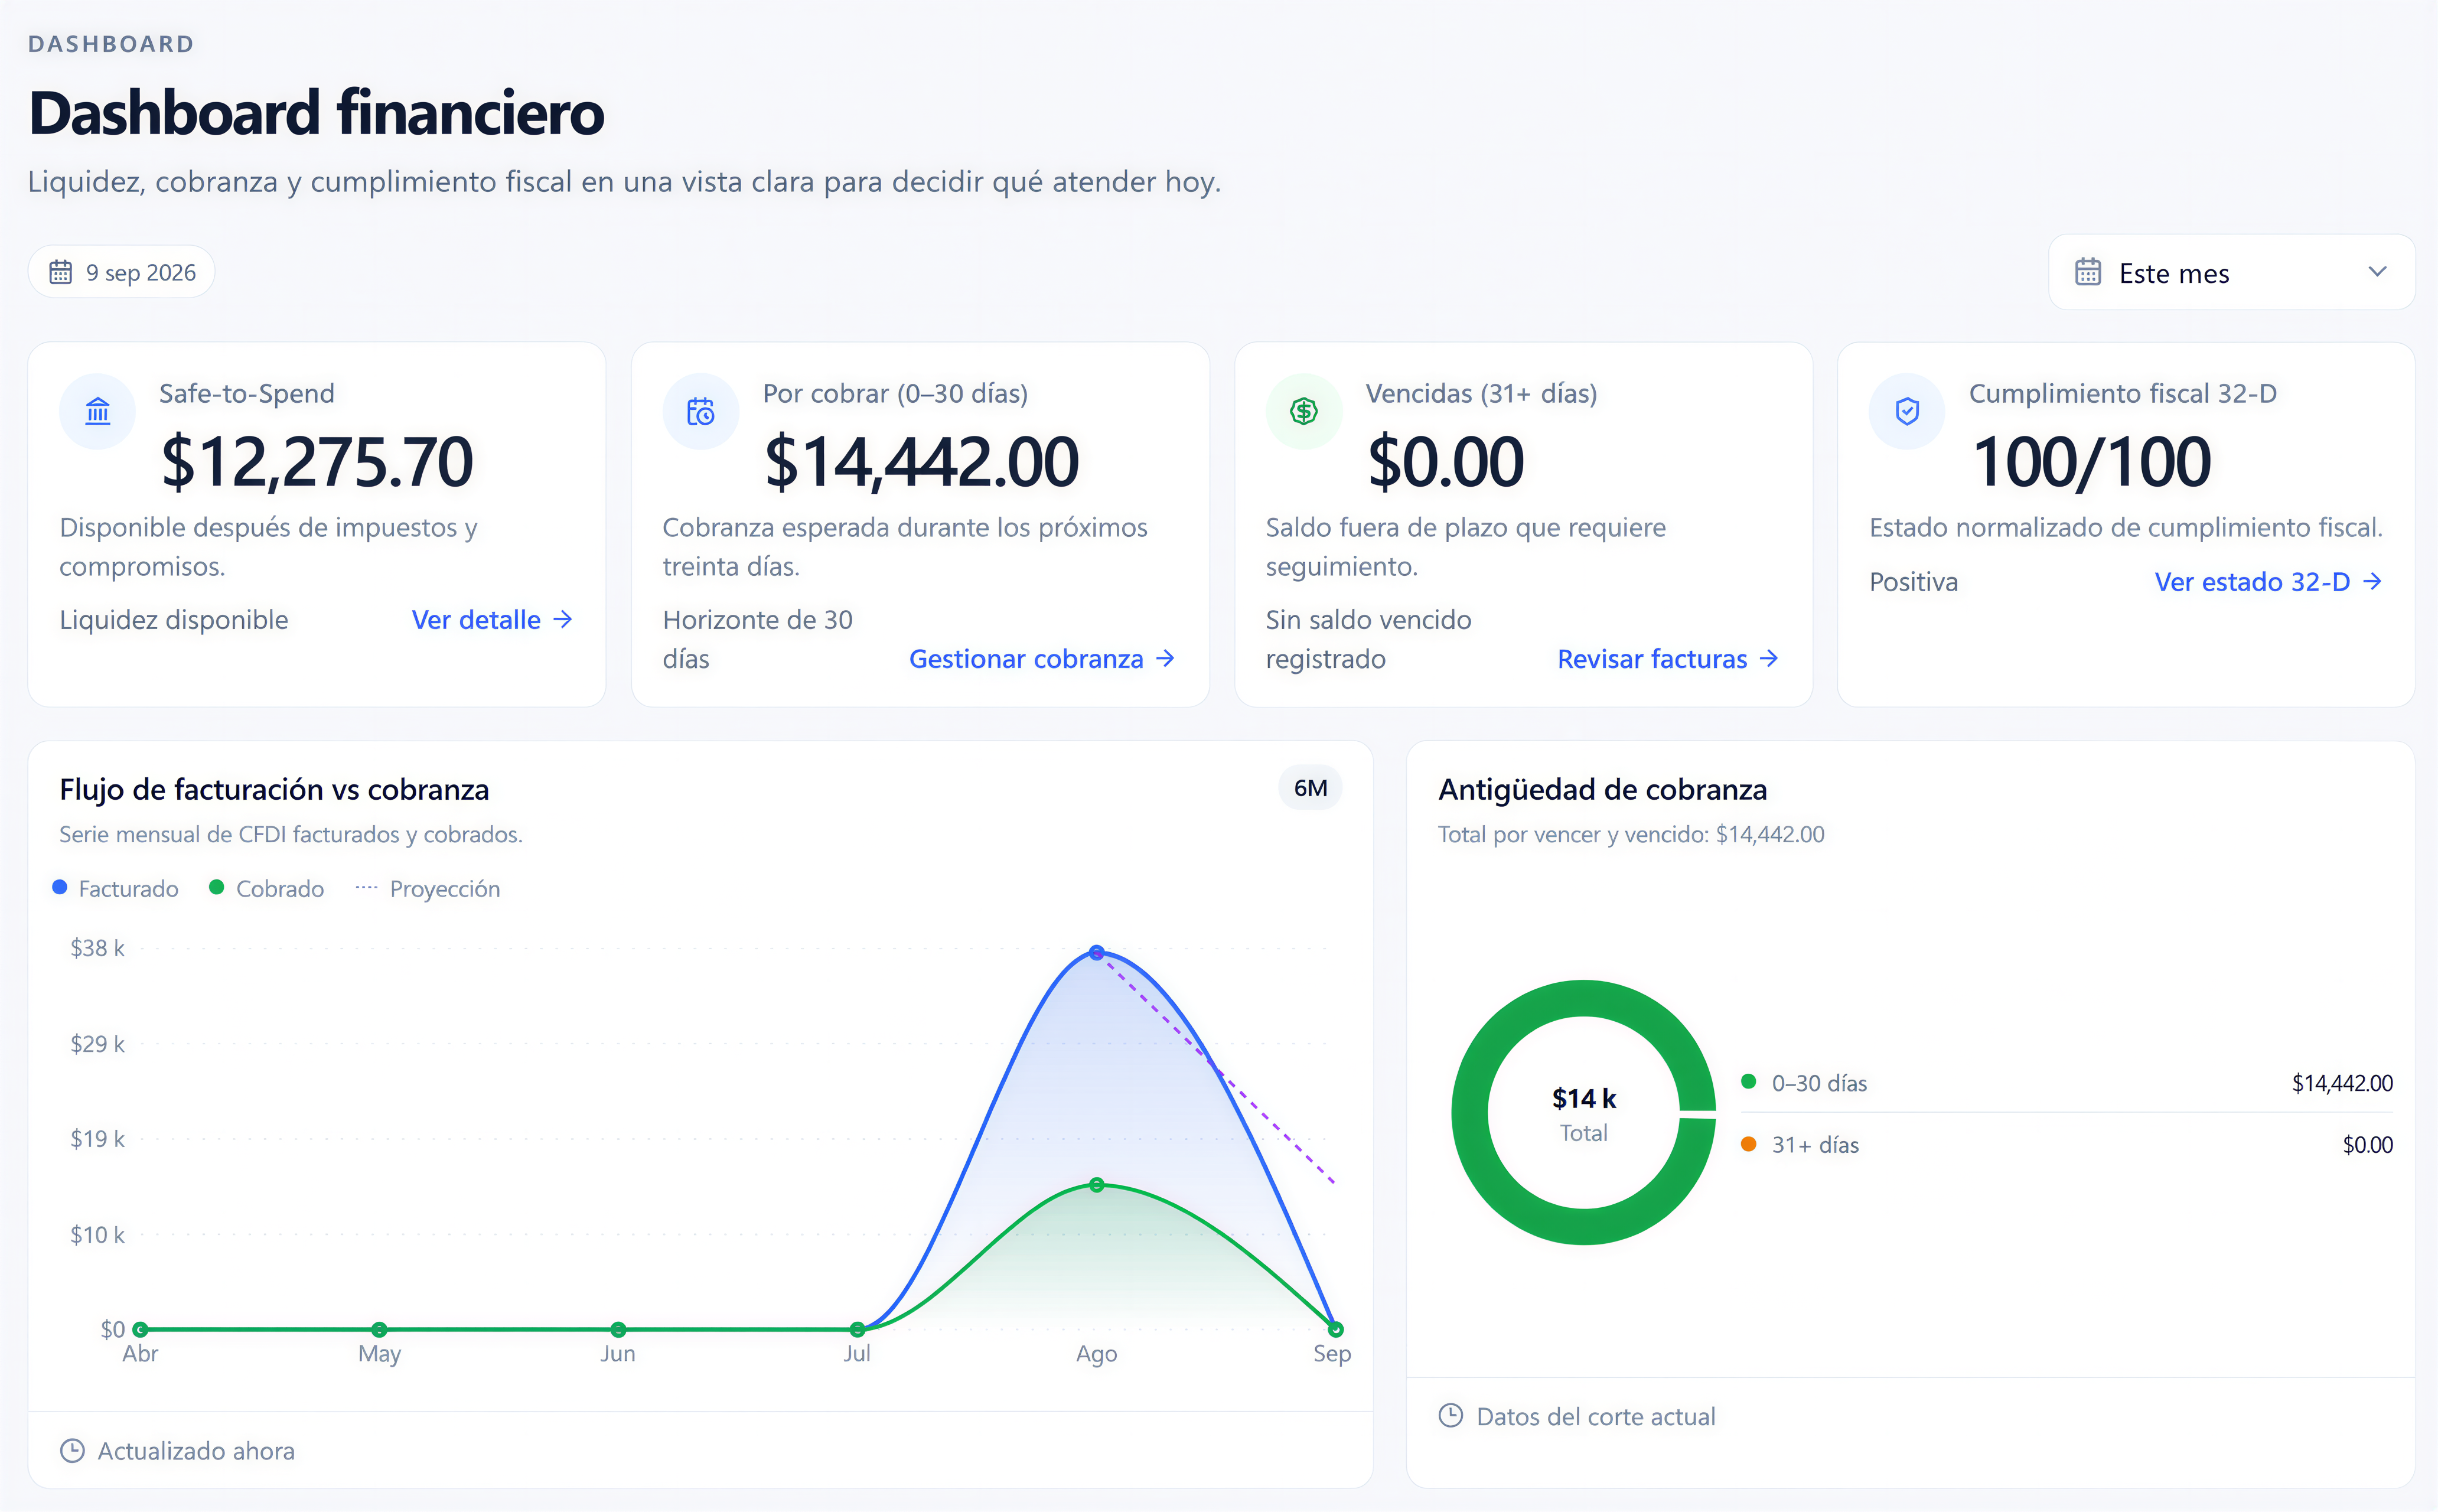Select the 6M range chip on chart

1310,788
